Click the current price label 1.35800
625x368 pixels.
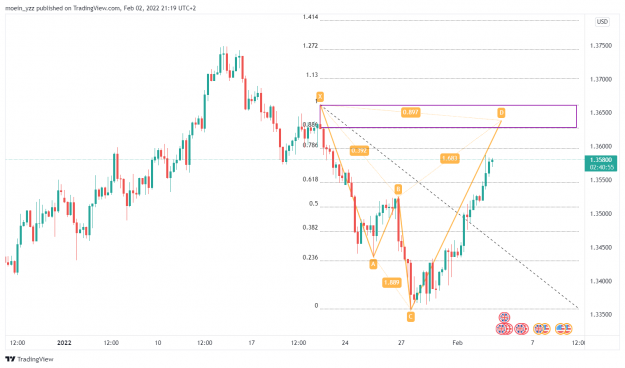[601, 160]
